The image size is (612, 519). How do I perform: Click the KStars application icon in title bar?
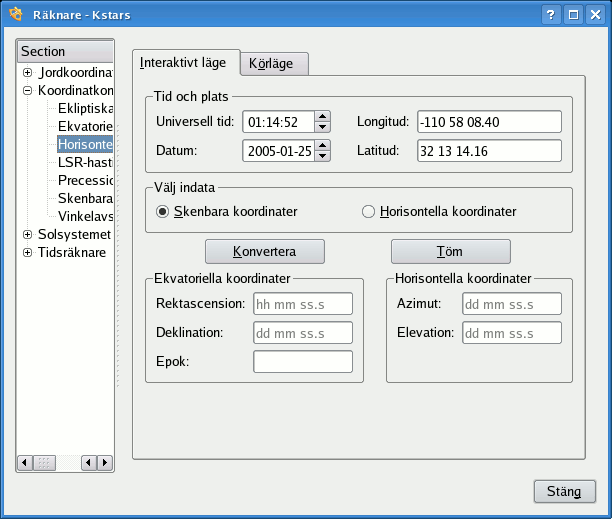click(x=16, y=14)
